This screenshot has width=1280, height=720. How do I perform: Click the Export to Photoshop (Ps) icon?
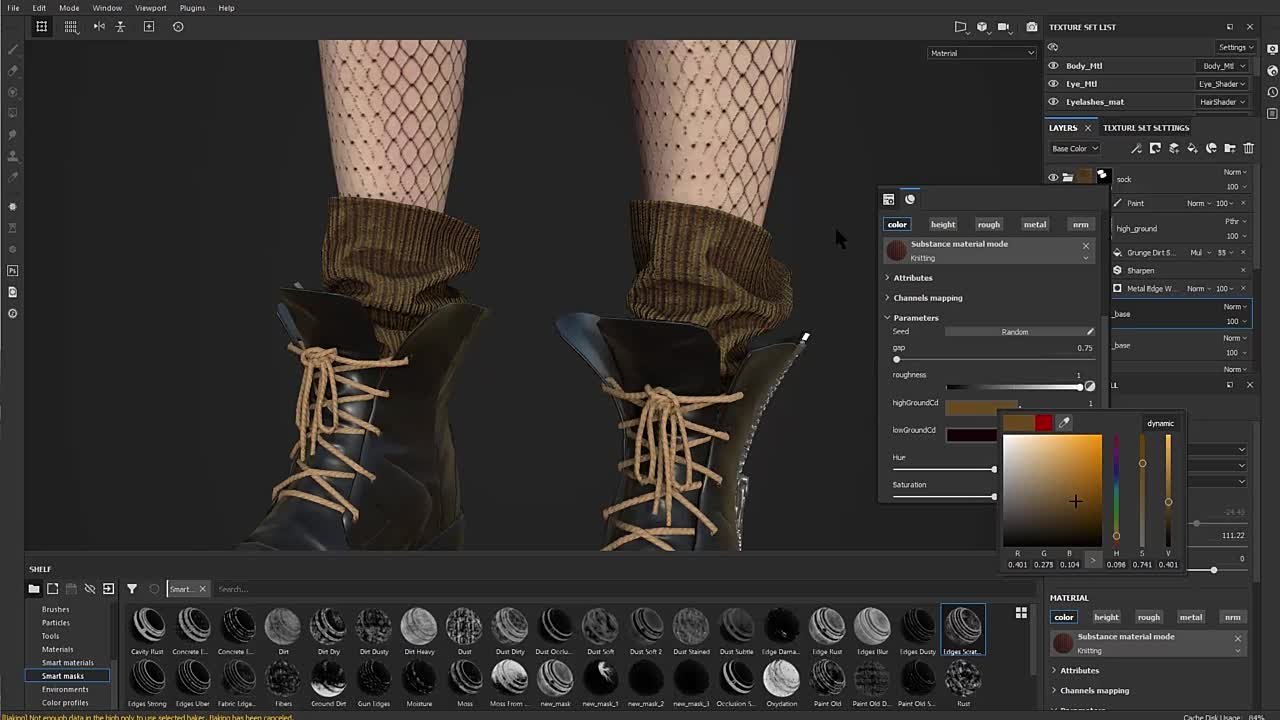click(x=12, y=270)
